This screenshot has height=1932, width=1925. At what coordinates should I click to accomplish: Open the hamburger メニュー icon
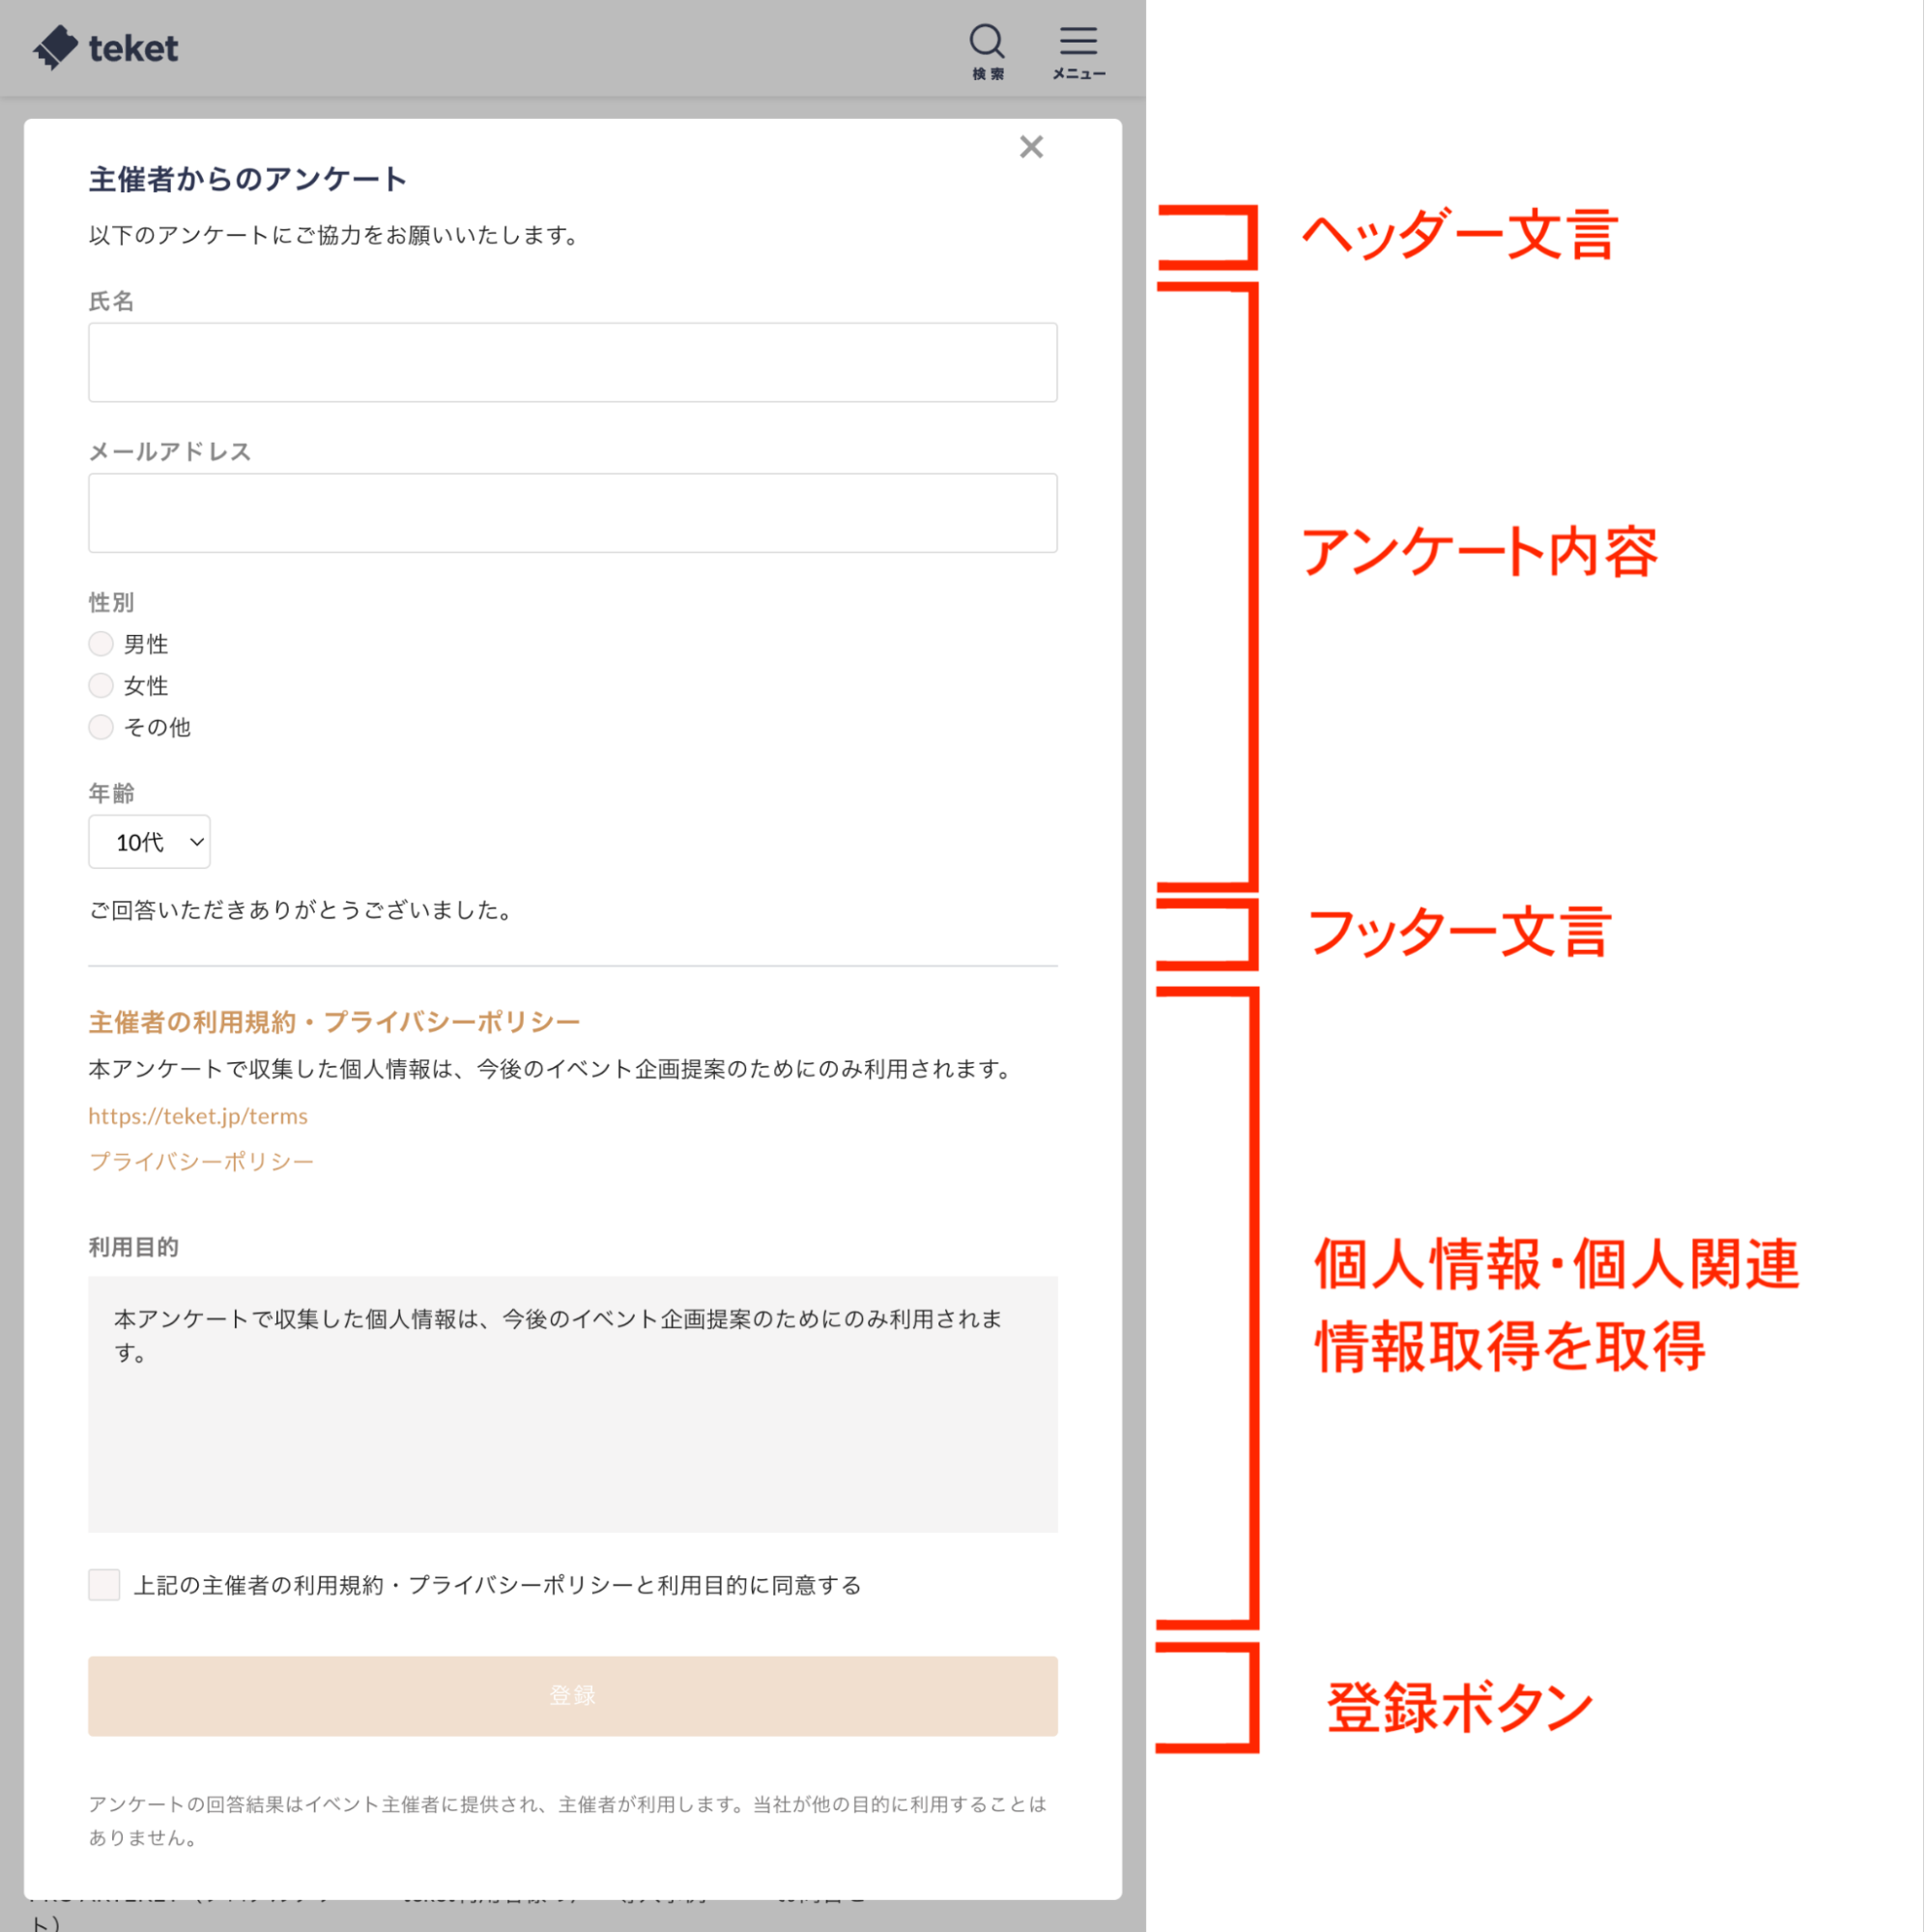coord(1079,52)
